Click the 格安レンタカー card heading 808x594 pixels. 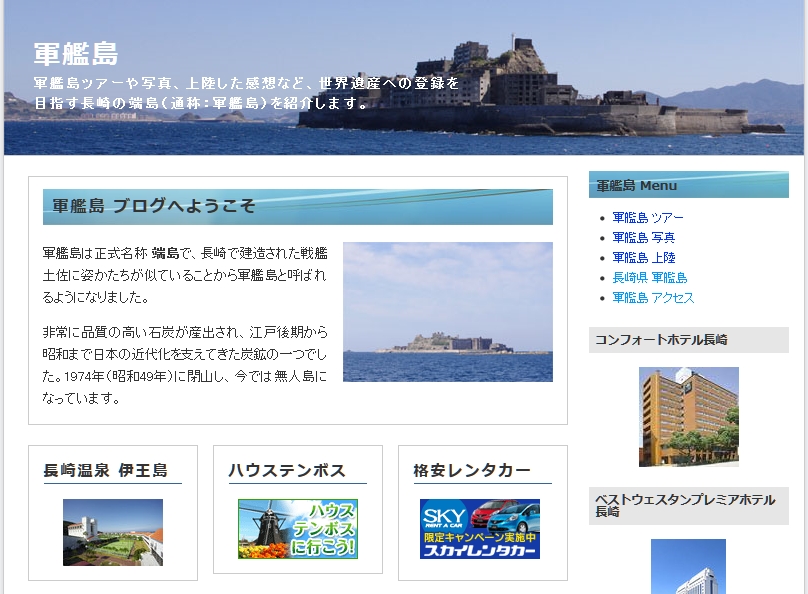pos(472,470)
